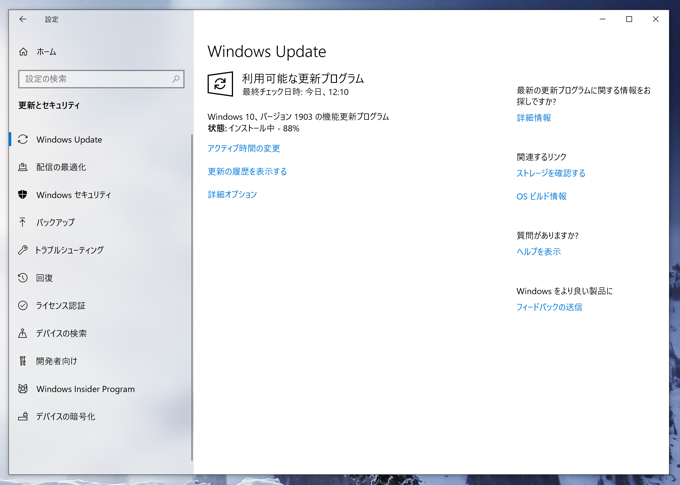The width and height of the screenshot is (680, 485).
Task: Focus the 設定の検索 search box
Action: click(101, 79)
